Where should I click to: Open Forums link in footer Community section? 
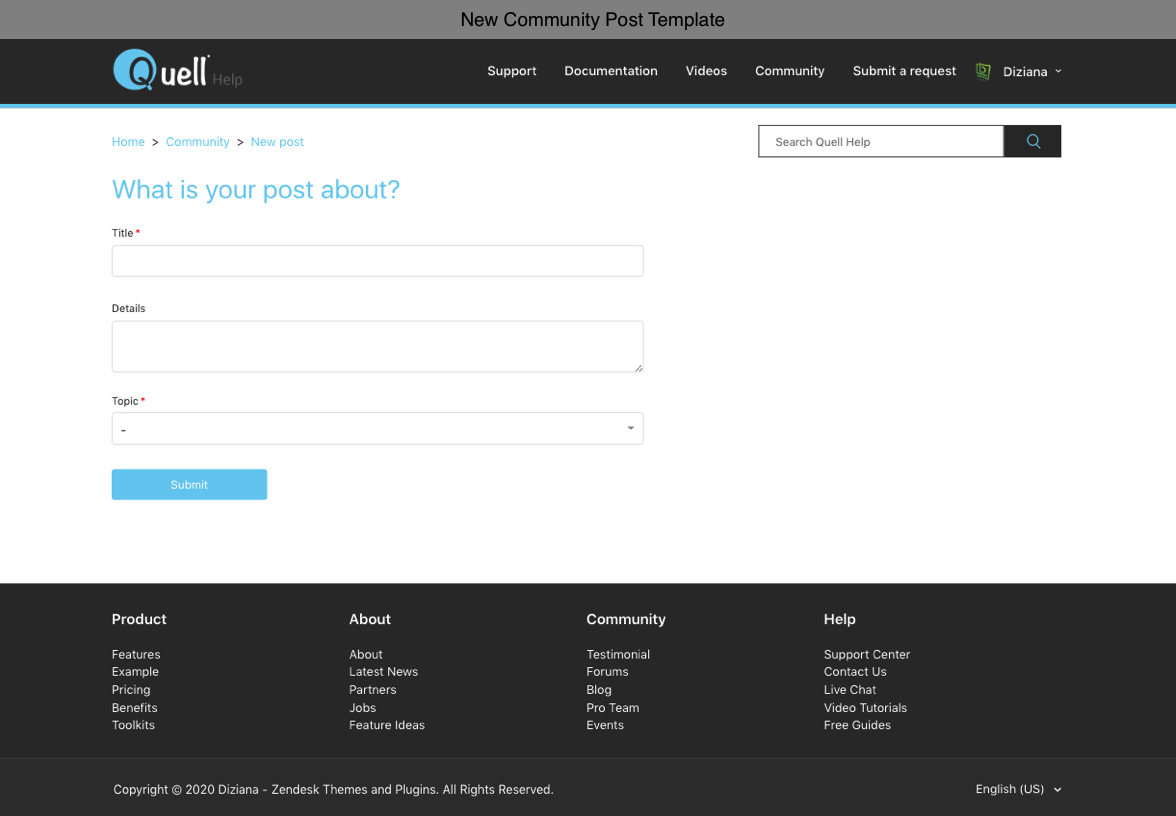point(607,672)
